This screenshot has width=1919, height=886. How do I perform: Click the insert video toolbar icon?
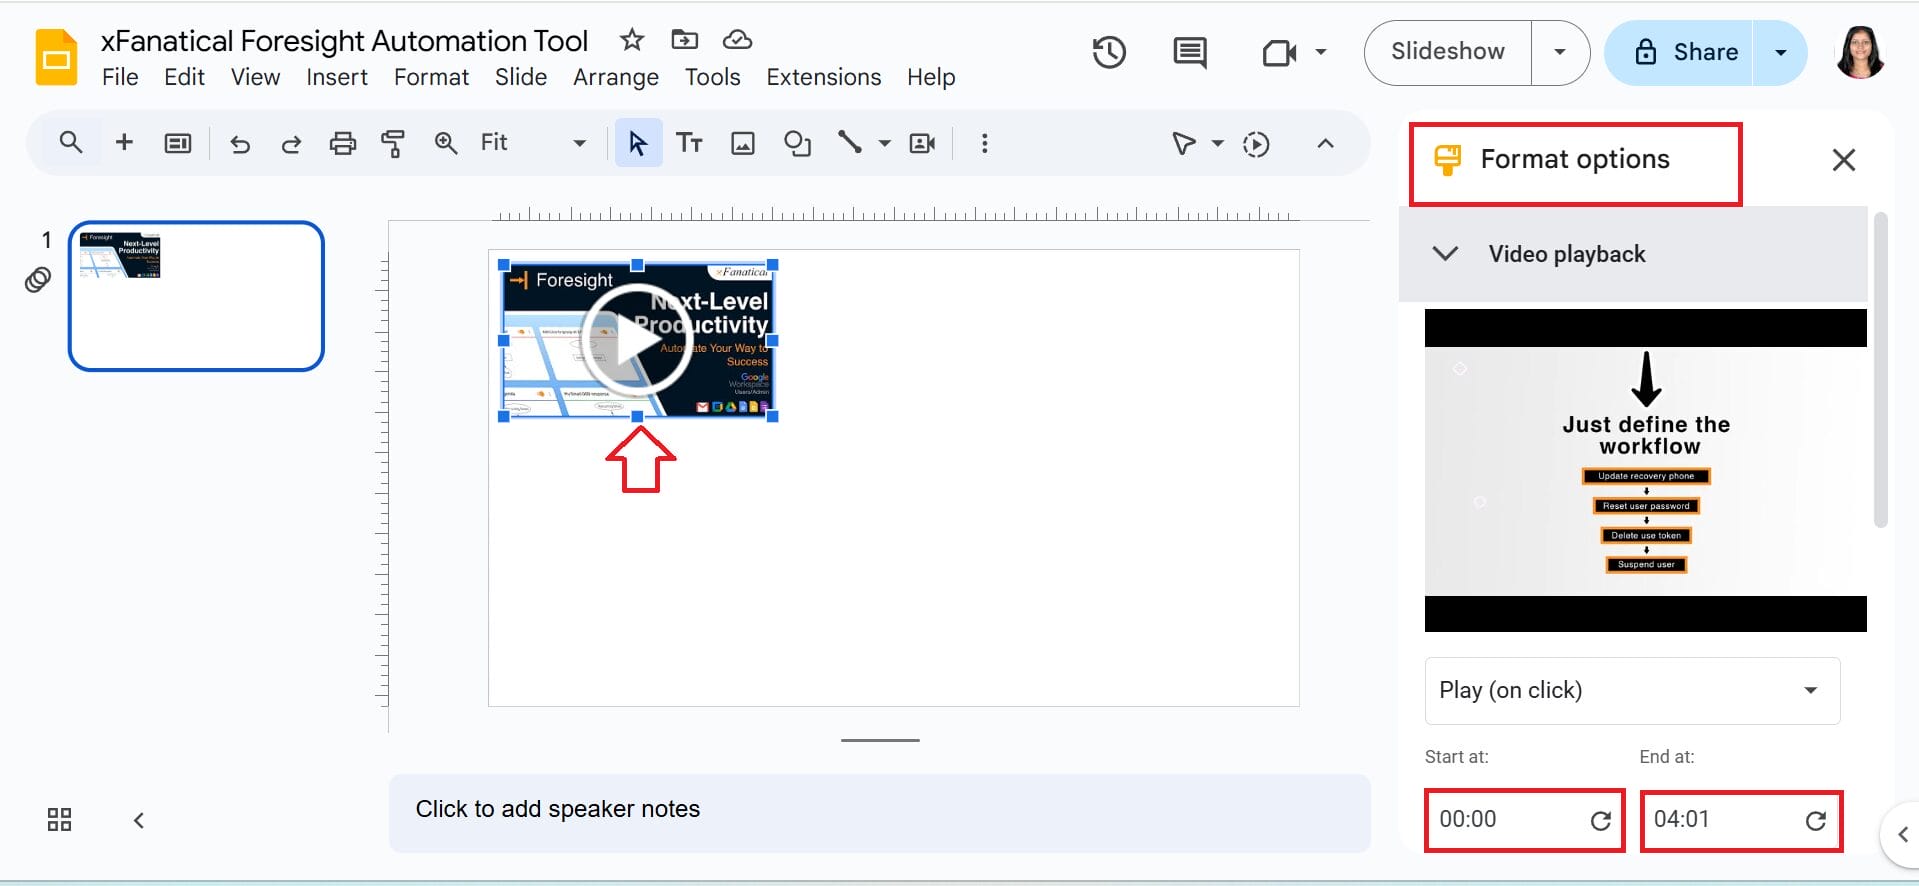coord(922,143)
